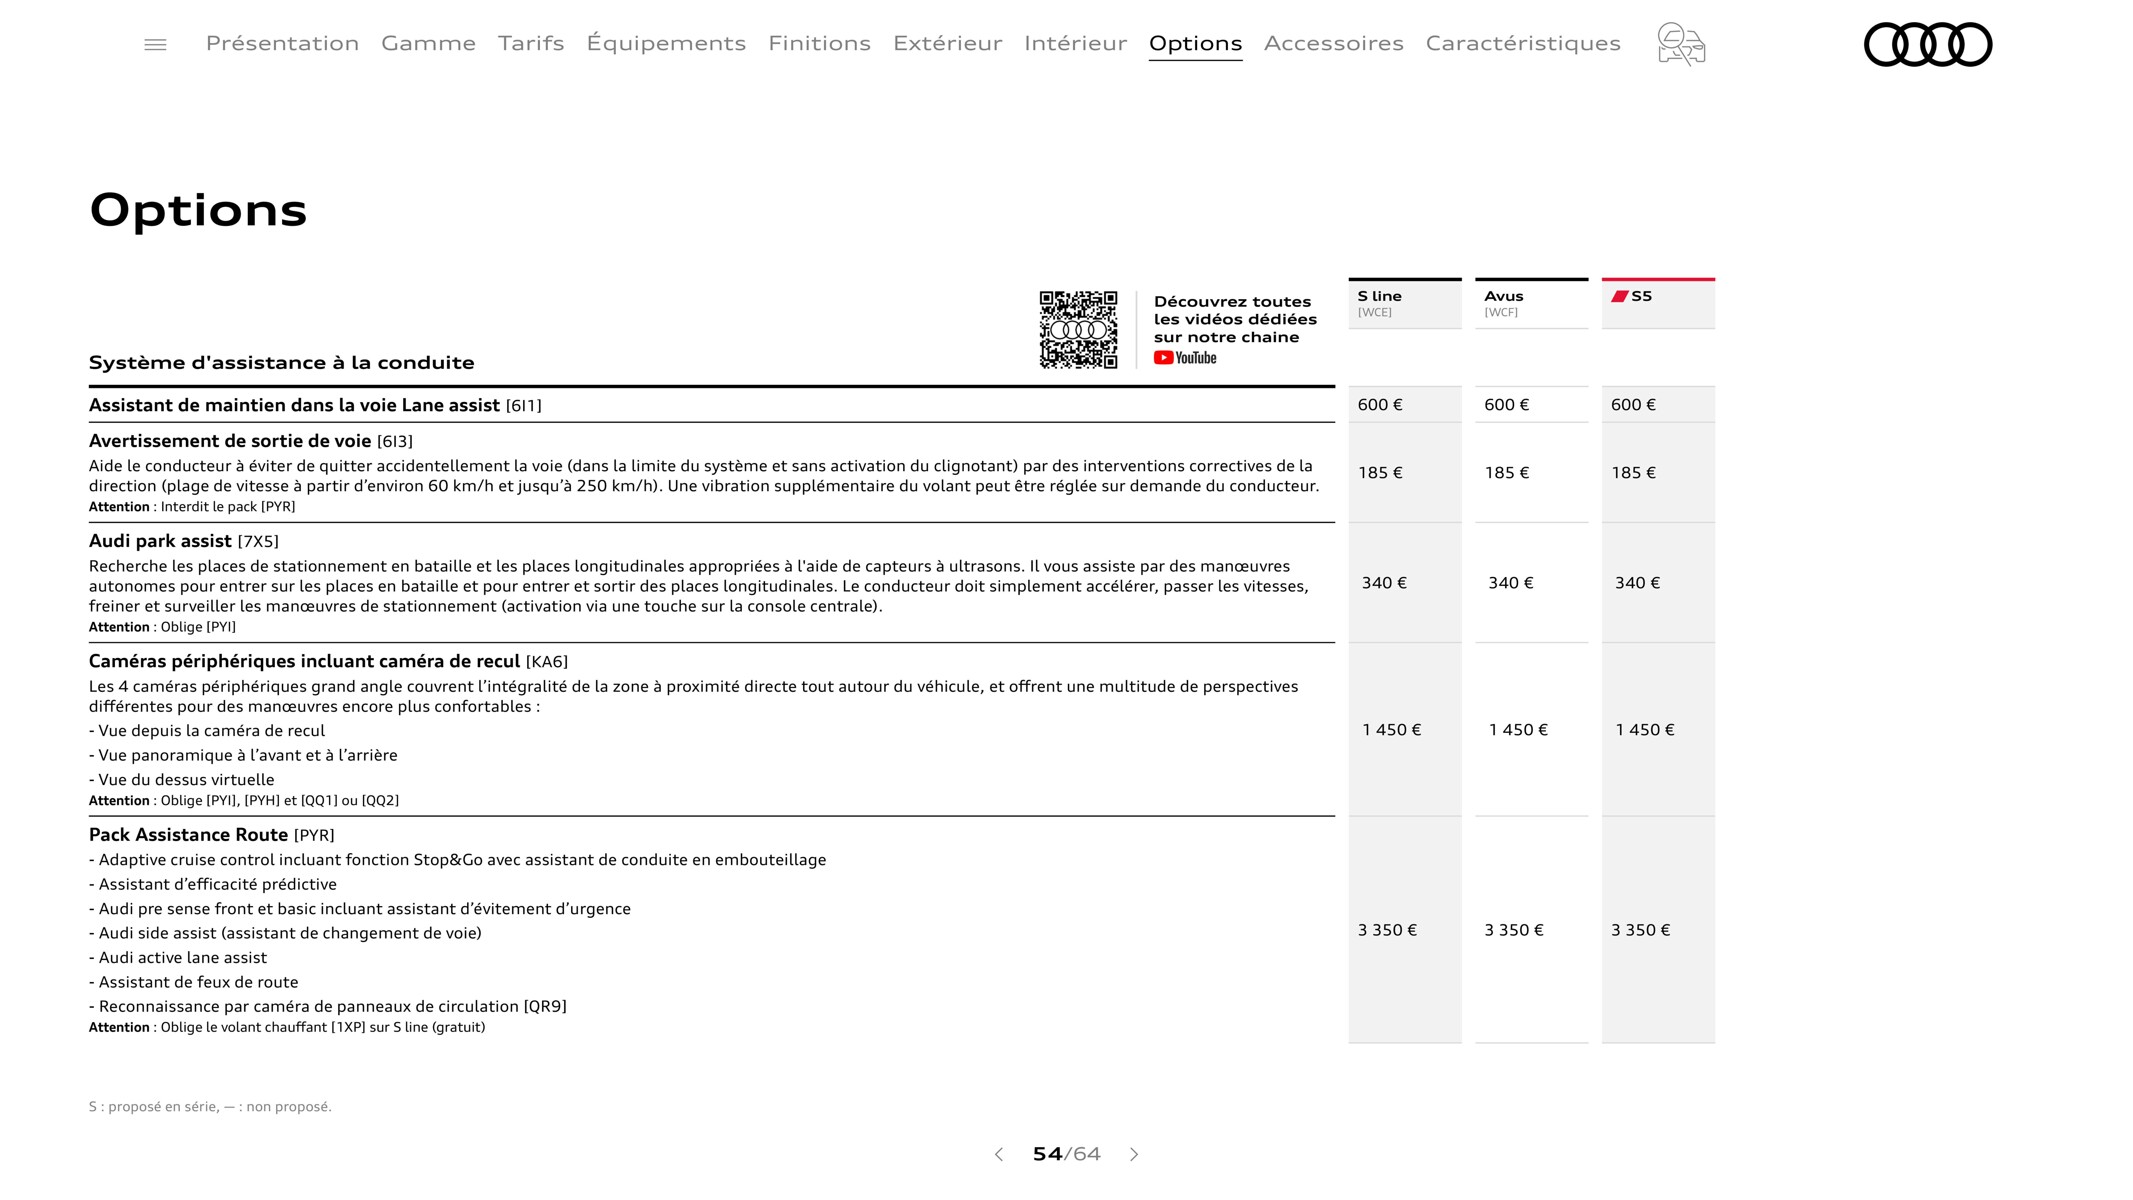Go to next page arrow
This screenshot has height=1200, width=2133.
1134,1154
